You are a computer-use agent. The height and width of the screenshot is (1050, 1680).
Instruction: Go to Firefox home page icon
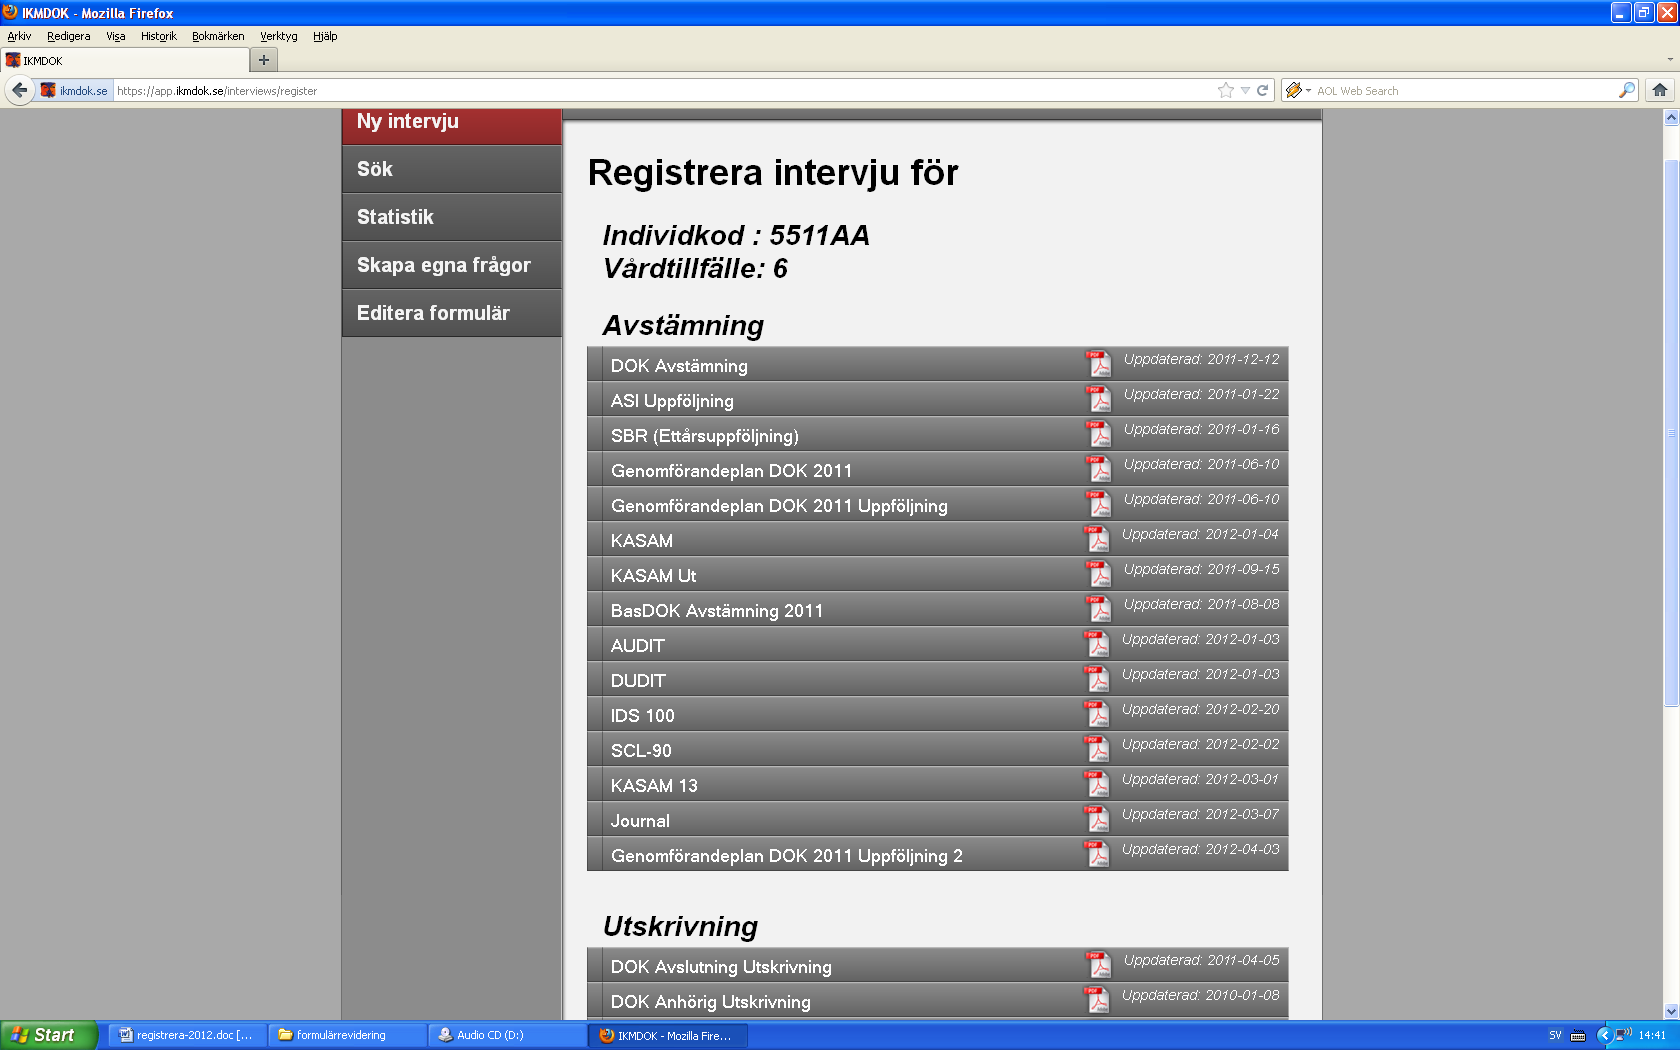1660,90
